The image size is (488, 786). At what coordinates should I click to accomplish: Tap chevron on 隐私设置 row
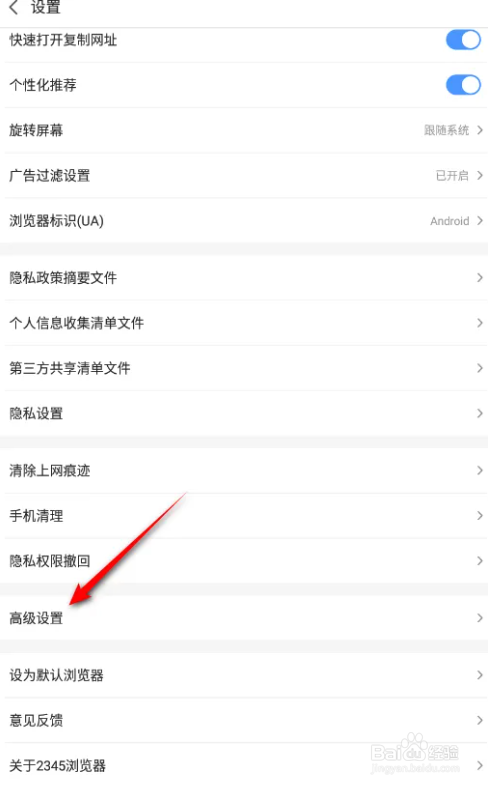click(x=479, y=414)
